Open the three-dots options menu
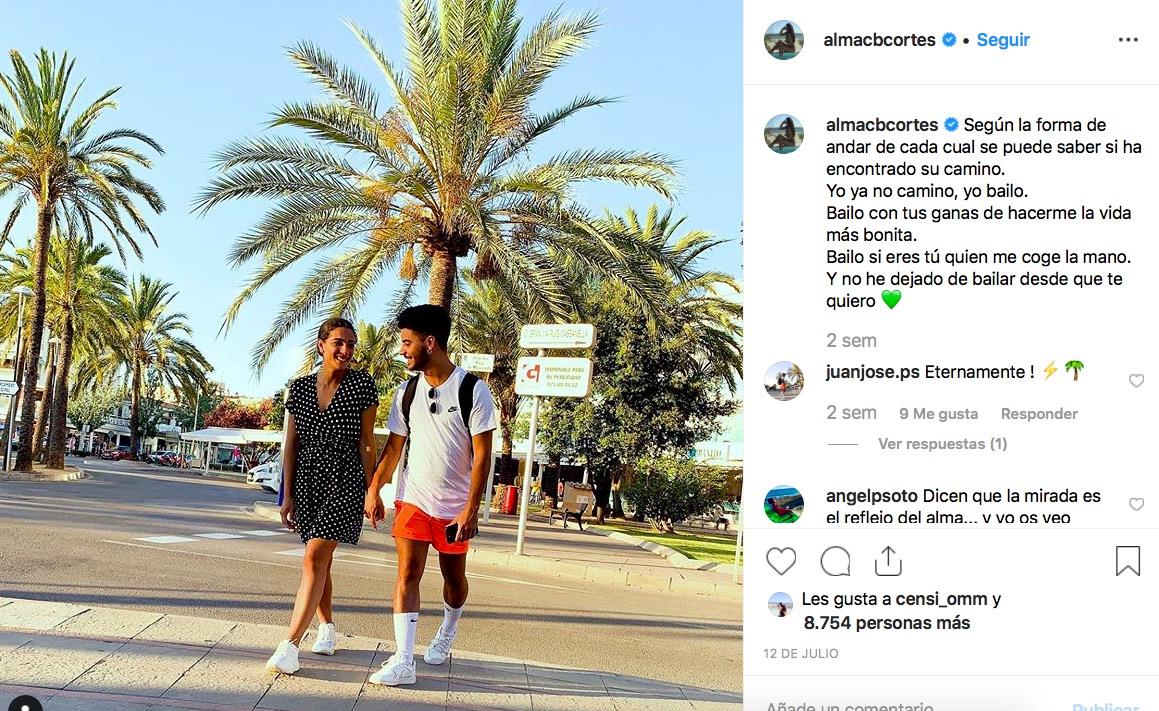This screenshot has height=711, width=1159. 1128,40
